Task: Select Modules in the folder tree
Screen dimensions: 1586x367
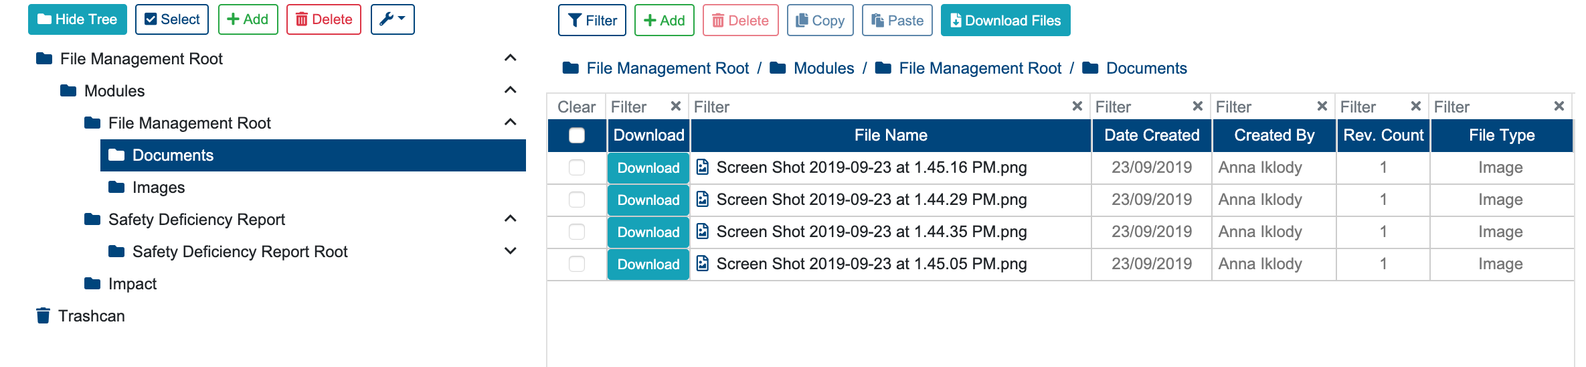Action: click(114, 91)
